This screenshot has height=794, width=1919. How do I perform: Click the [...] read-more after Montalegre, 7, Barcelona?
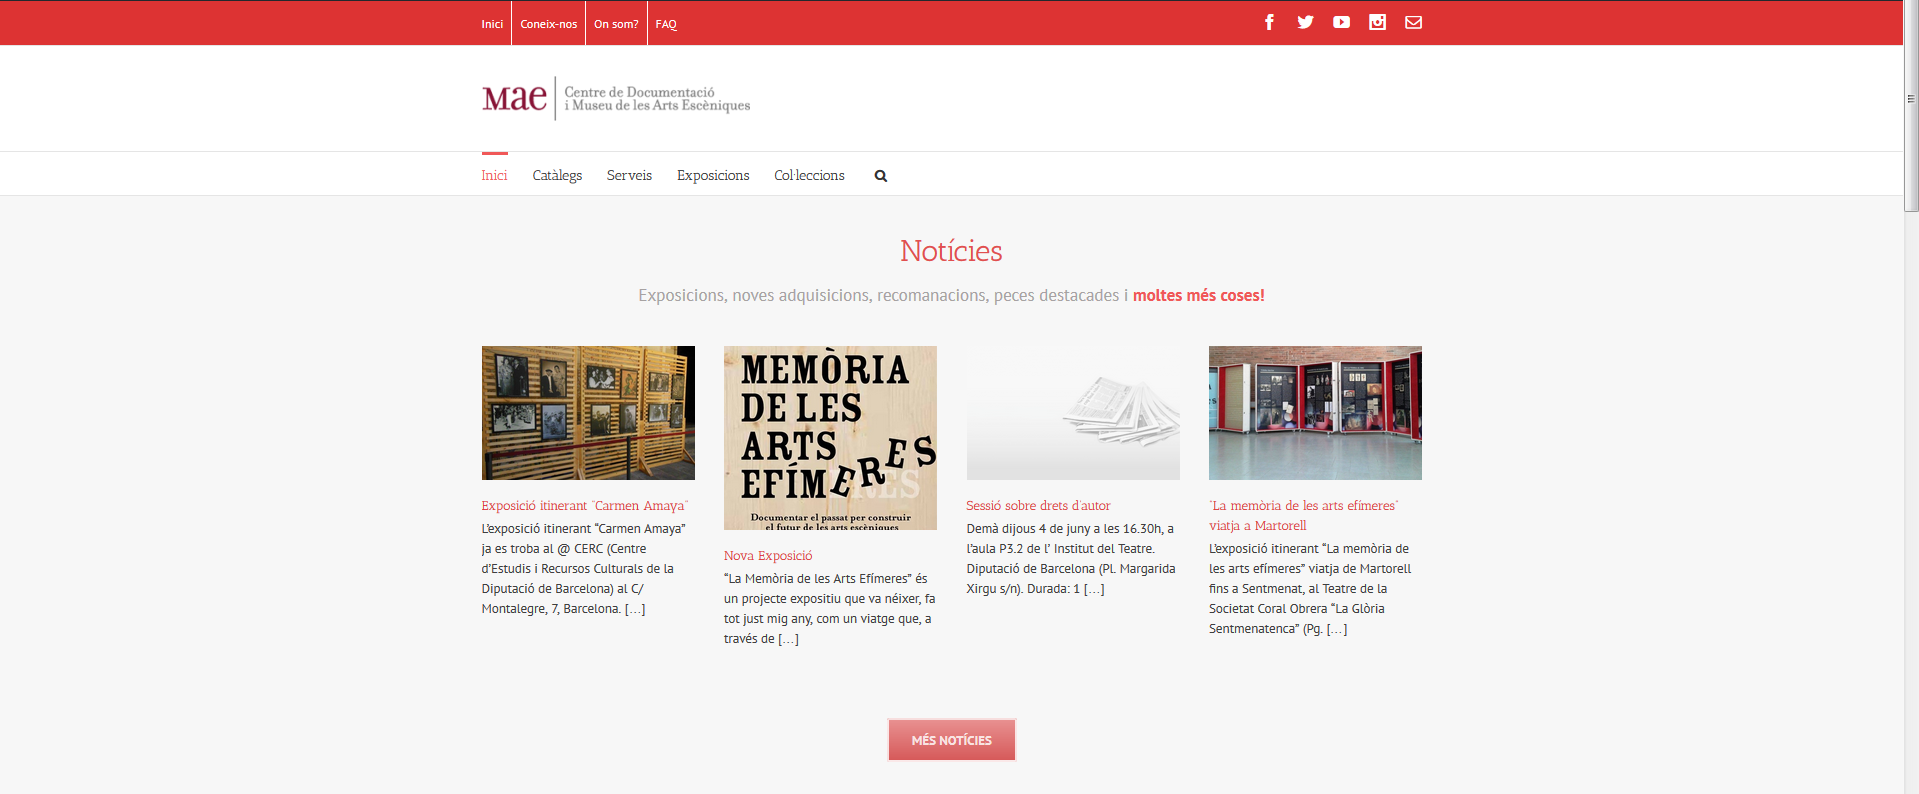pos(635,609)
